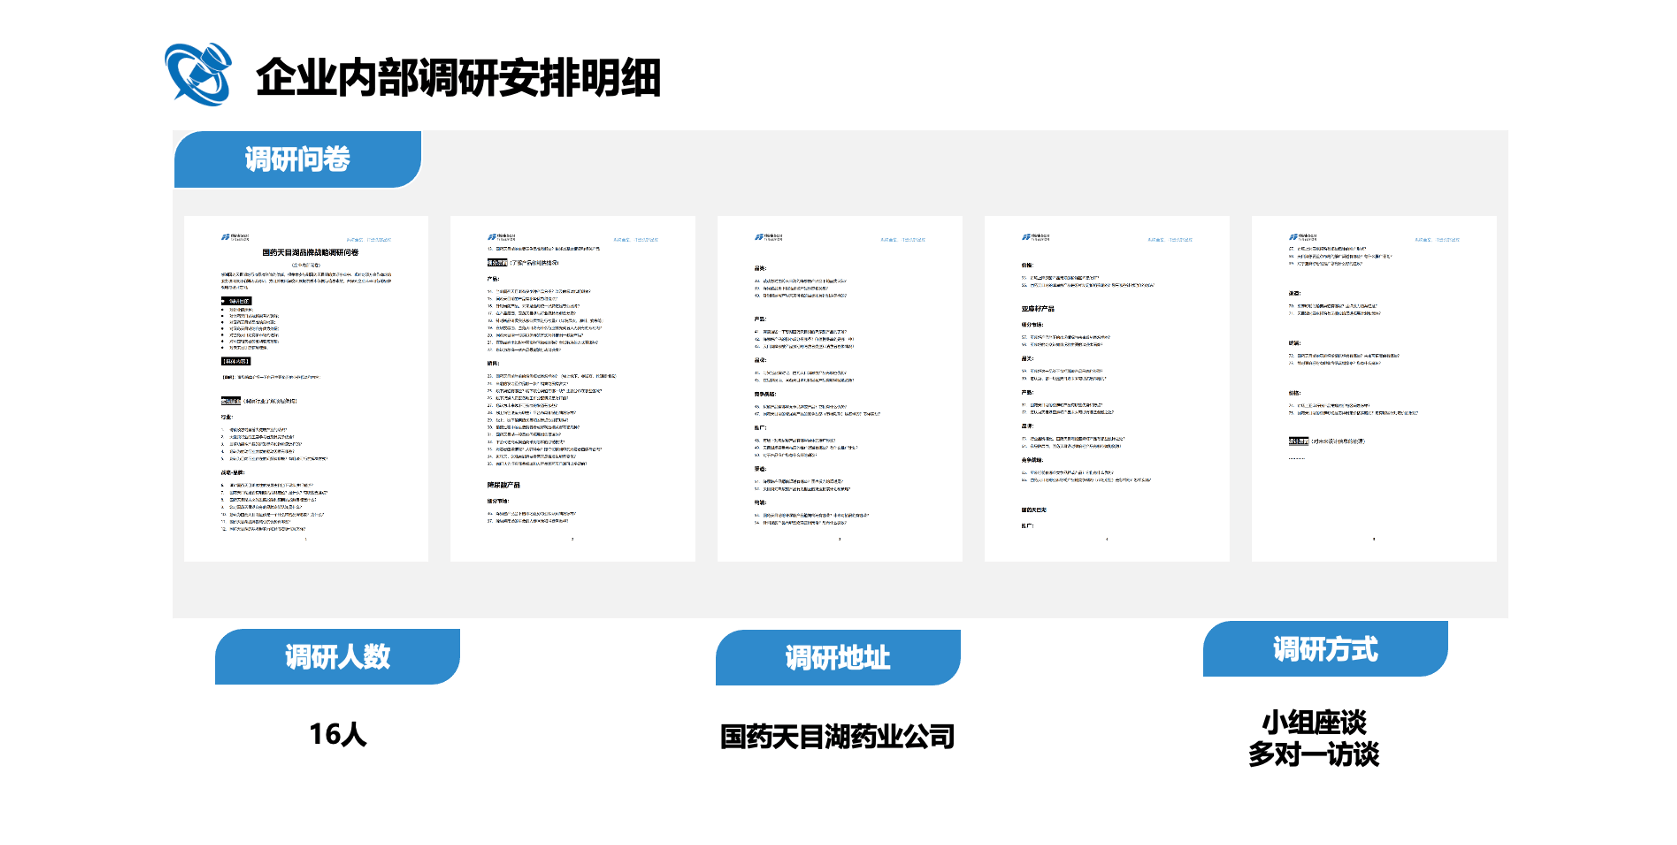
Task: Click the 国药天目湖品牌战略调研问卷 heading on page one
Action: 310,253
